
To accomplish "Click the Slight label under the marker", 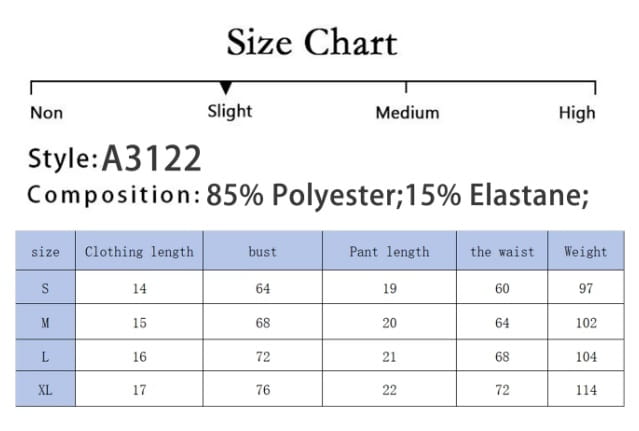I will (x=230, y=111).
